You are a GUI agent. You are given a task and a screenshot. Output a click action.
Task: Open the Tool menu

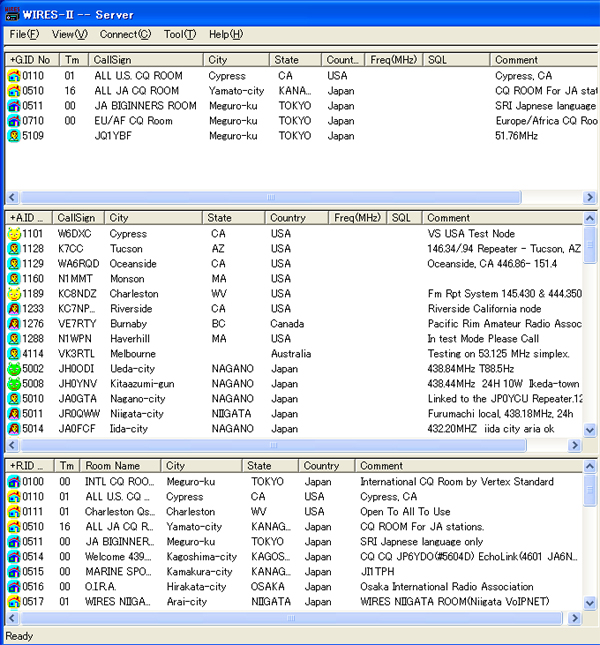pyautogui.click(x=180, y=34)
